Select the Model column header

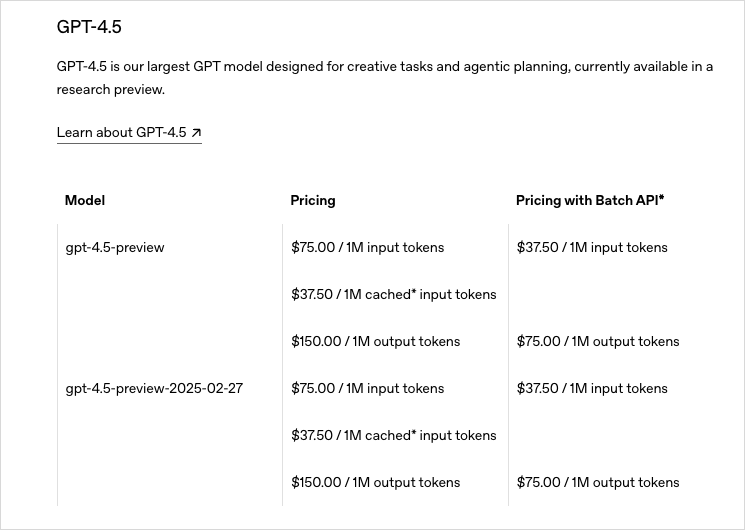point(85,200)
